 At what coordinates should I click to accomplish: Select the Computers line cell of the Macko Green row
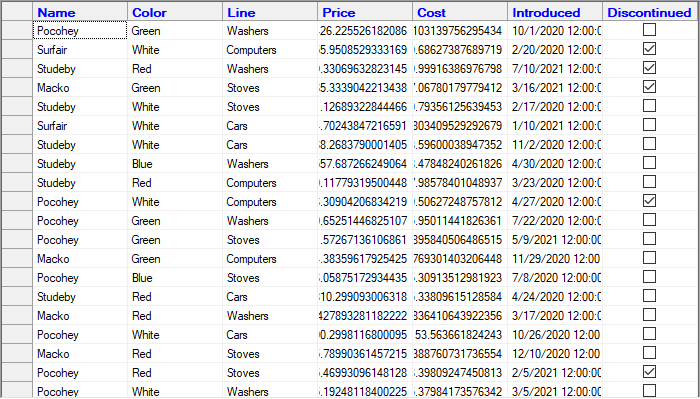(270, 259)
